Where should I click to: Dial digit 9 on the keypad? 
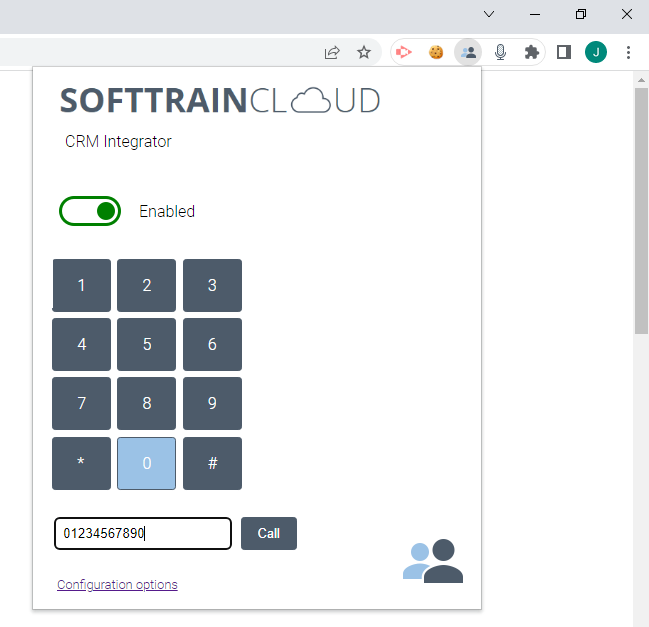212,404
